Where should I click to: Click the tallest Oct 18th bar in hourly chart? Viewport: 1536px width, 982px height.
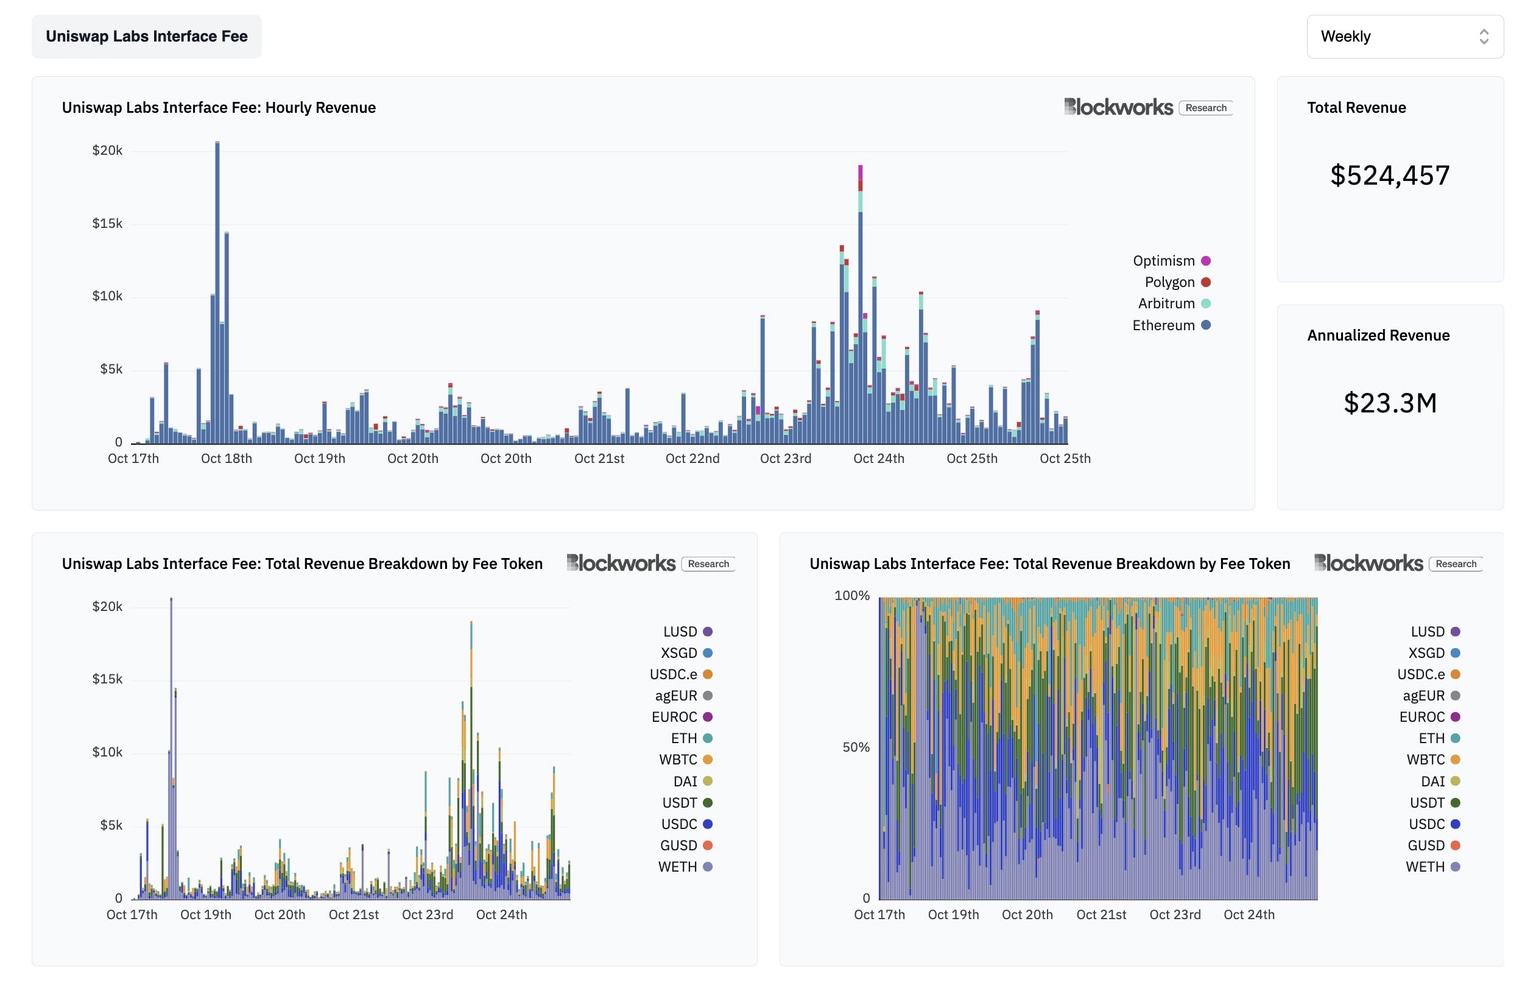point(217,293)
